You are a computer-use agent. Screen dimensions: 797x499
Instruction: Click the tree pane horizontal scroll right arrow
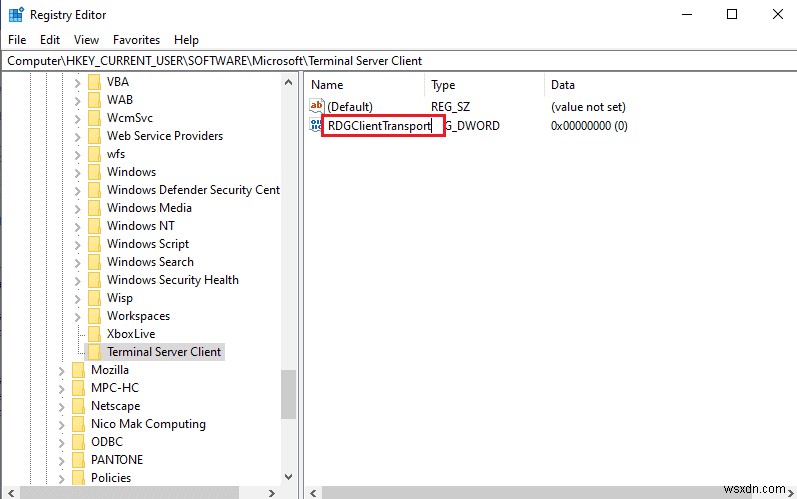point(271,493)
